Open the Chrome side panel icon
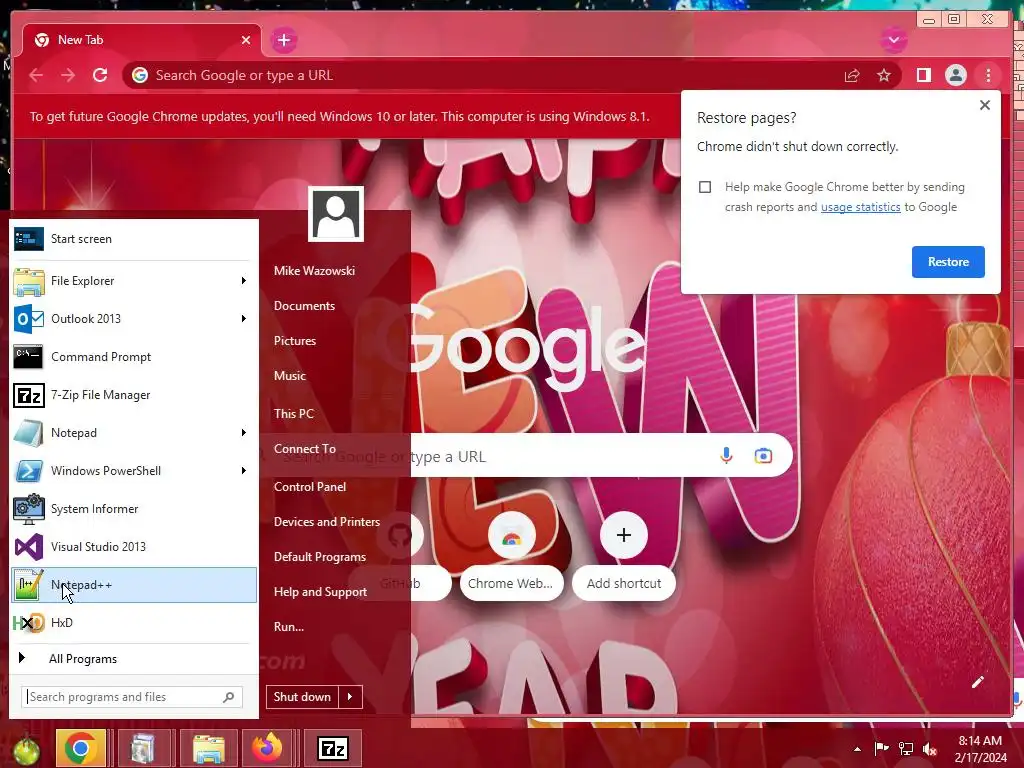The image size is (1024, 768). coord(923,76)
